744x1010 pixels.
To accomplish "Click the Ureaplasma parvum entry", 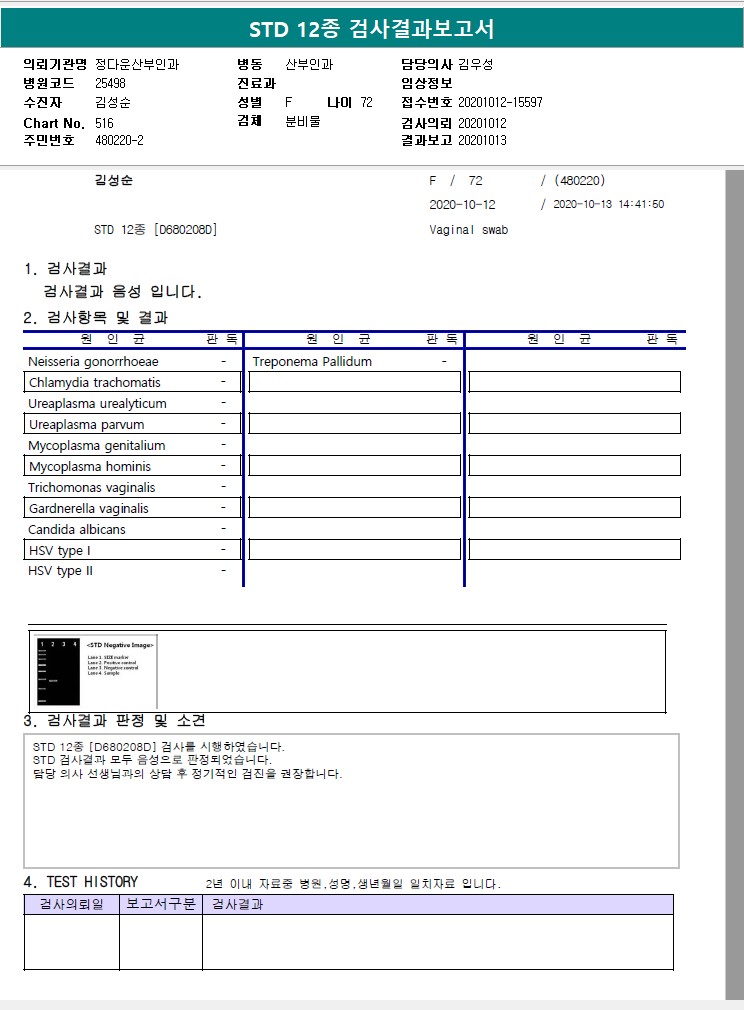I will pos(132,424).
